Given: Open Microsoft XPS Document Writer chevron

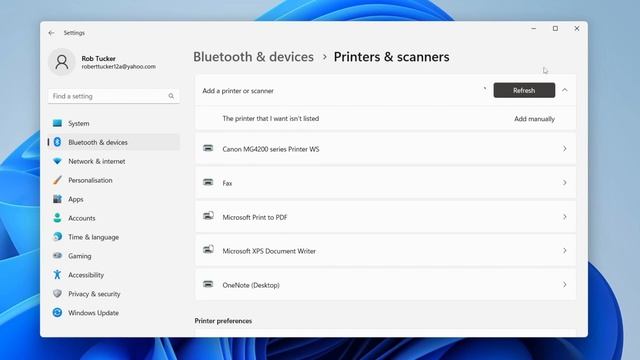Looking at the screenshot, I should point(564,251).
